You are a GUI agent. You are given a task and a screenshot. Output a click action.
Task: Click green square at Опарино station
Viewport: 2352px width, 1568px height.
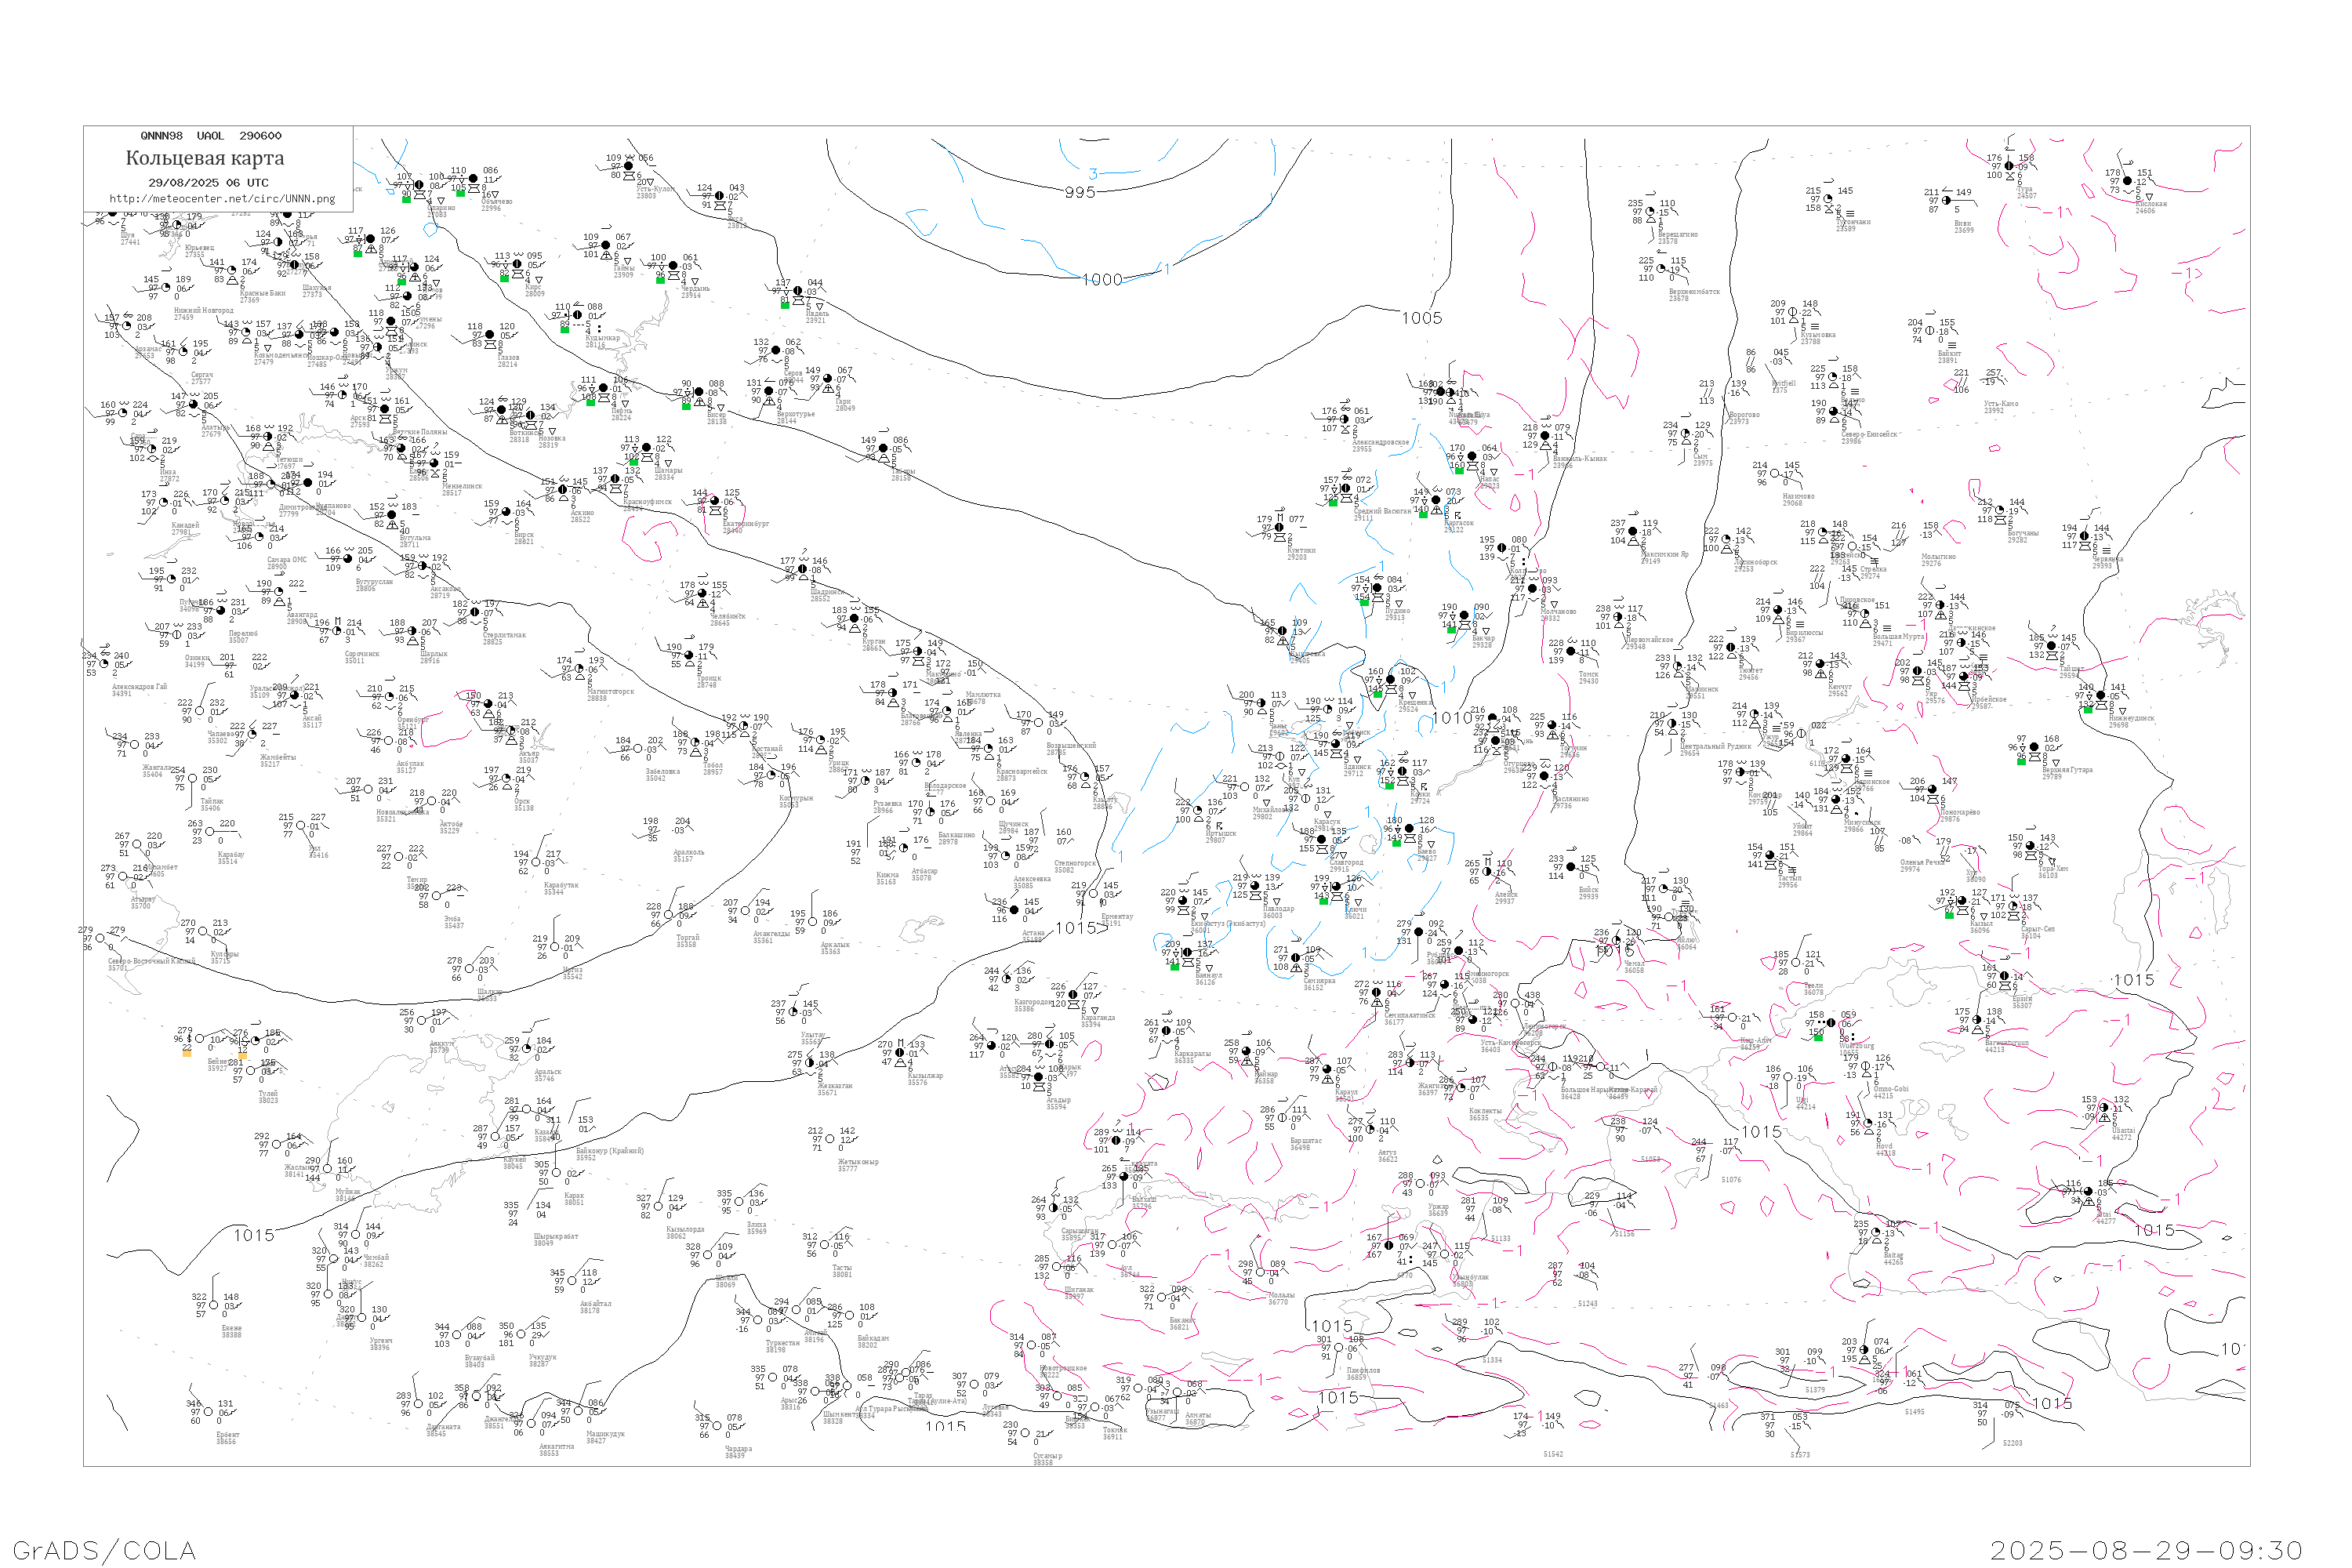click(406, 199)
